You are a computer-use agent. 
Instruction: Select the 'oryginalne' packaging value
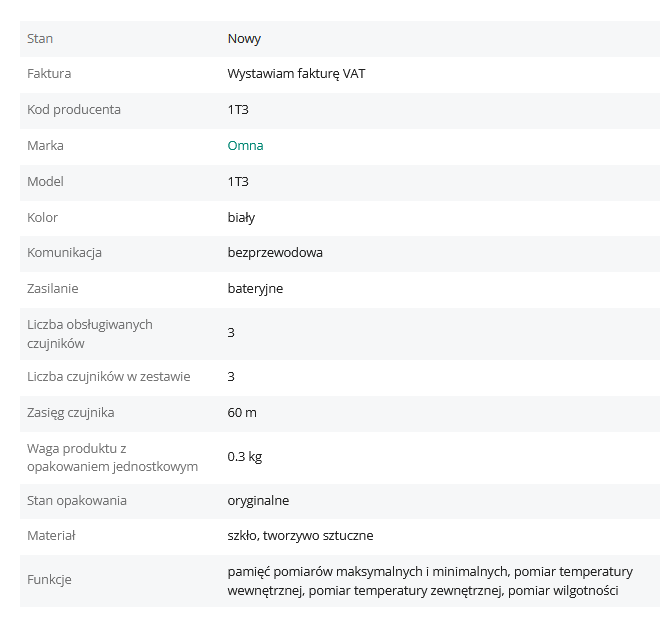point(258,501)
